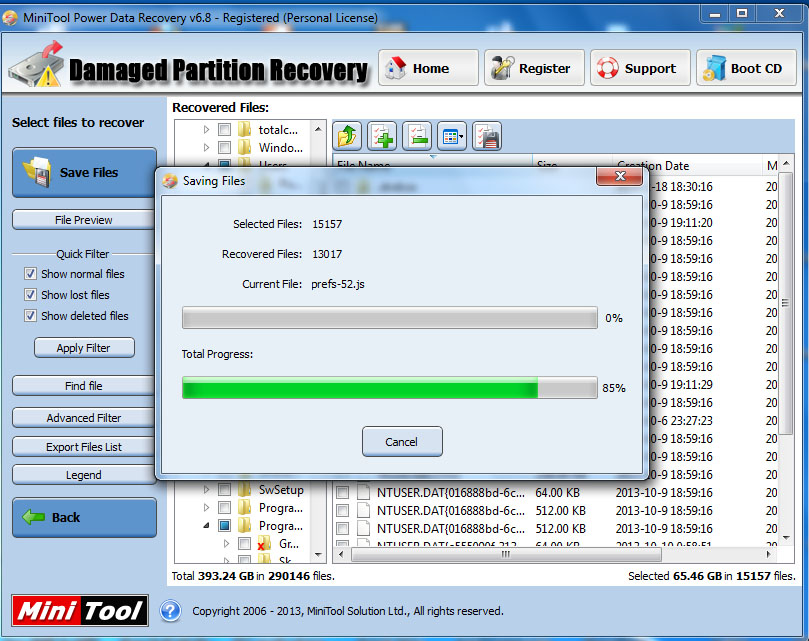The height and width of the screenshot is (641, 809).
Task: Click the file list scroll down arrow
Action: point(786,538)
